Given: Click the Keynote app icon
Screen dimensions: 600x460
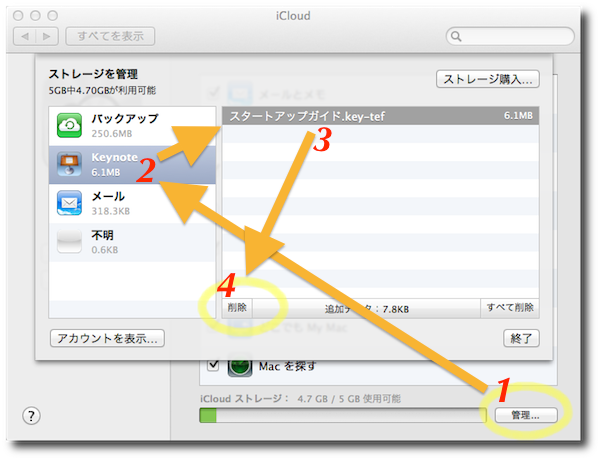Looking at the screenshot, I should [69, 164].
